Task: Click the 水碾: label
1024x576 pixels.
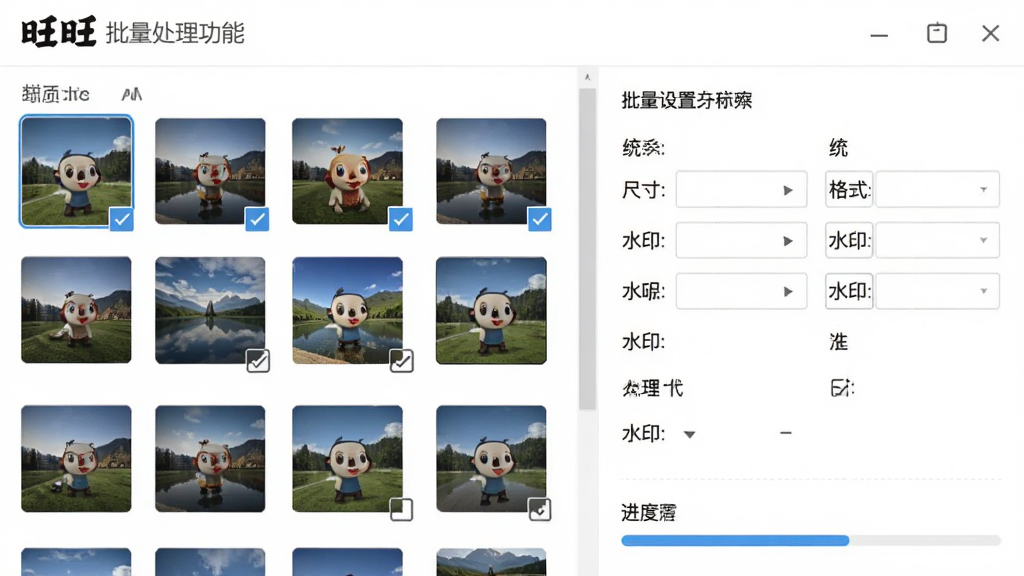Action: tap(643, 291)
